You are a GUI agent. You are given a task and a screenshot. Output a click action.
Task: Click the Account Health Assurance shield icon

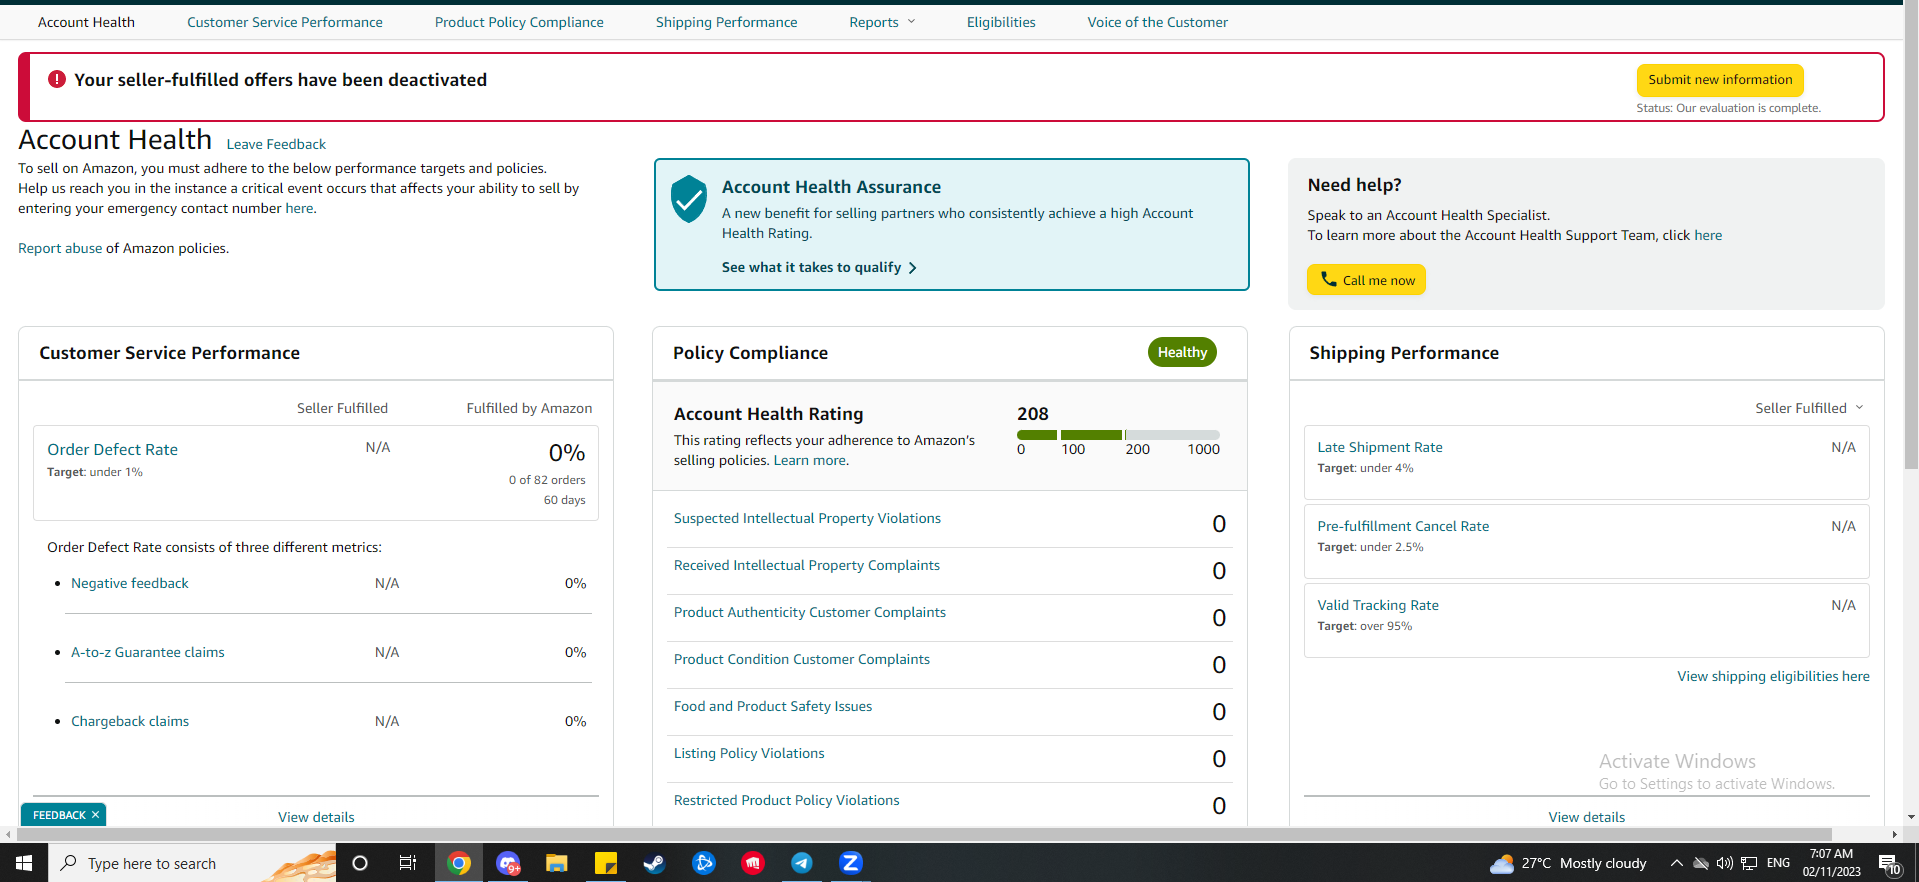pos(689,198)
